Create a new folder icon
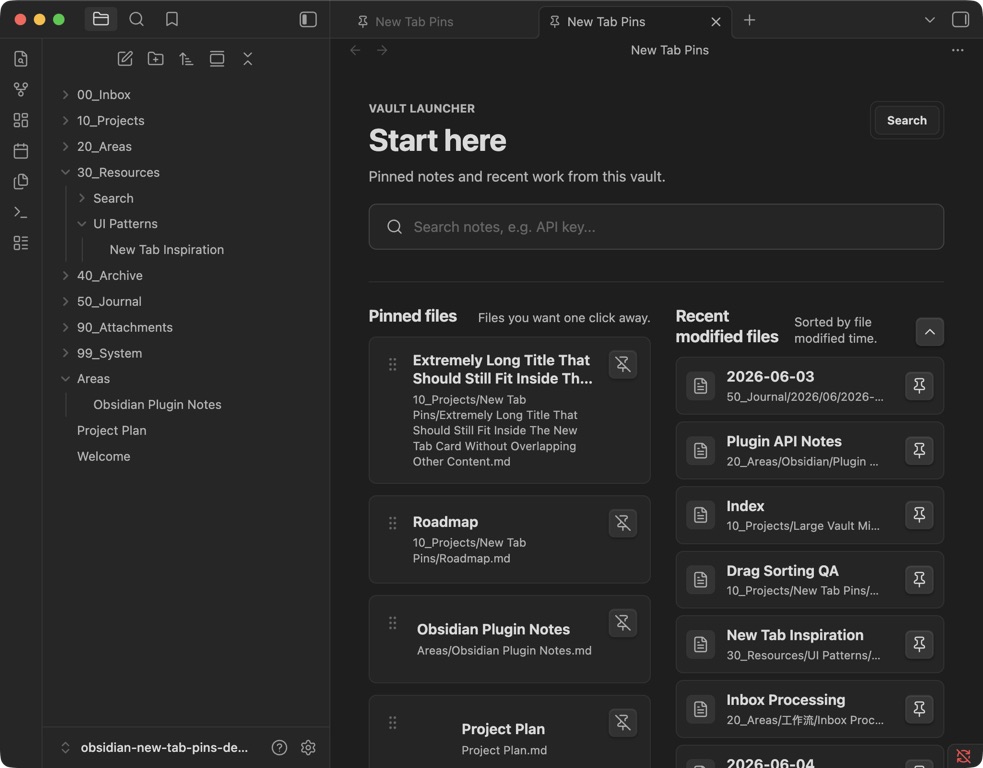This screenshot has width=983, height=768. pyautogui.click(x=155, y=59)
